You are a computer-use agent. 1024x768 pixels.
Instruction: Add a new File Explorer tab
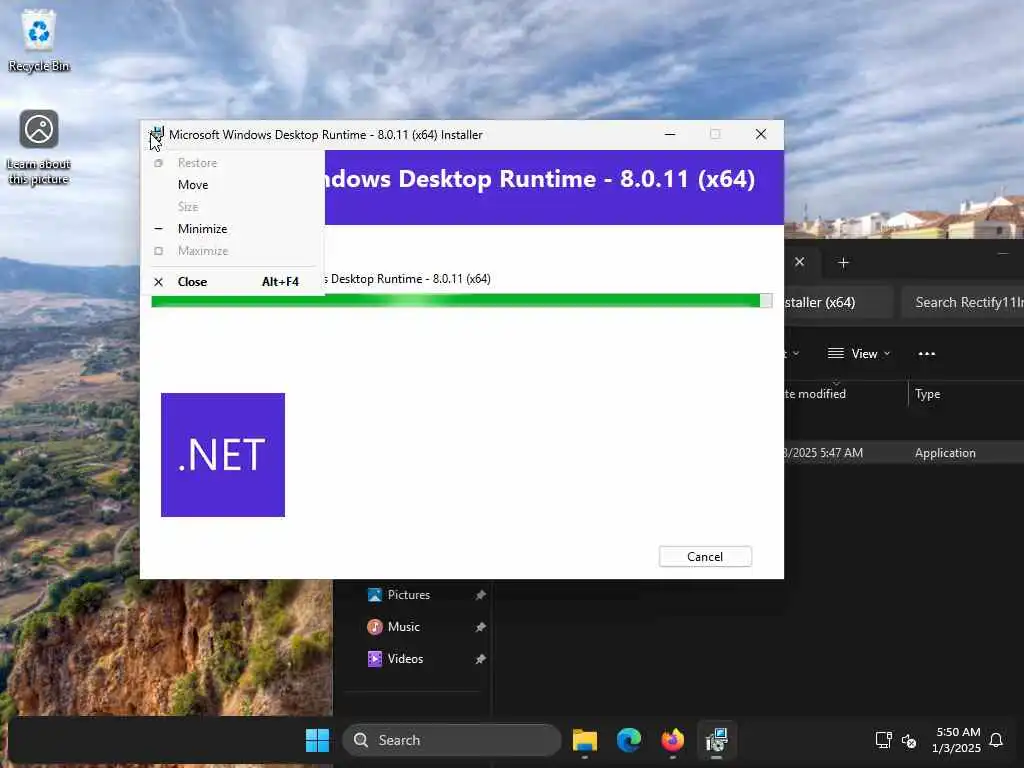[x=843, y=263]
